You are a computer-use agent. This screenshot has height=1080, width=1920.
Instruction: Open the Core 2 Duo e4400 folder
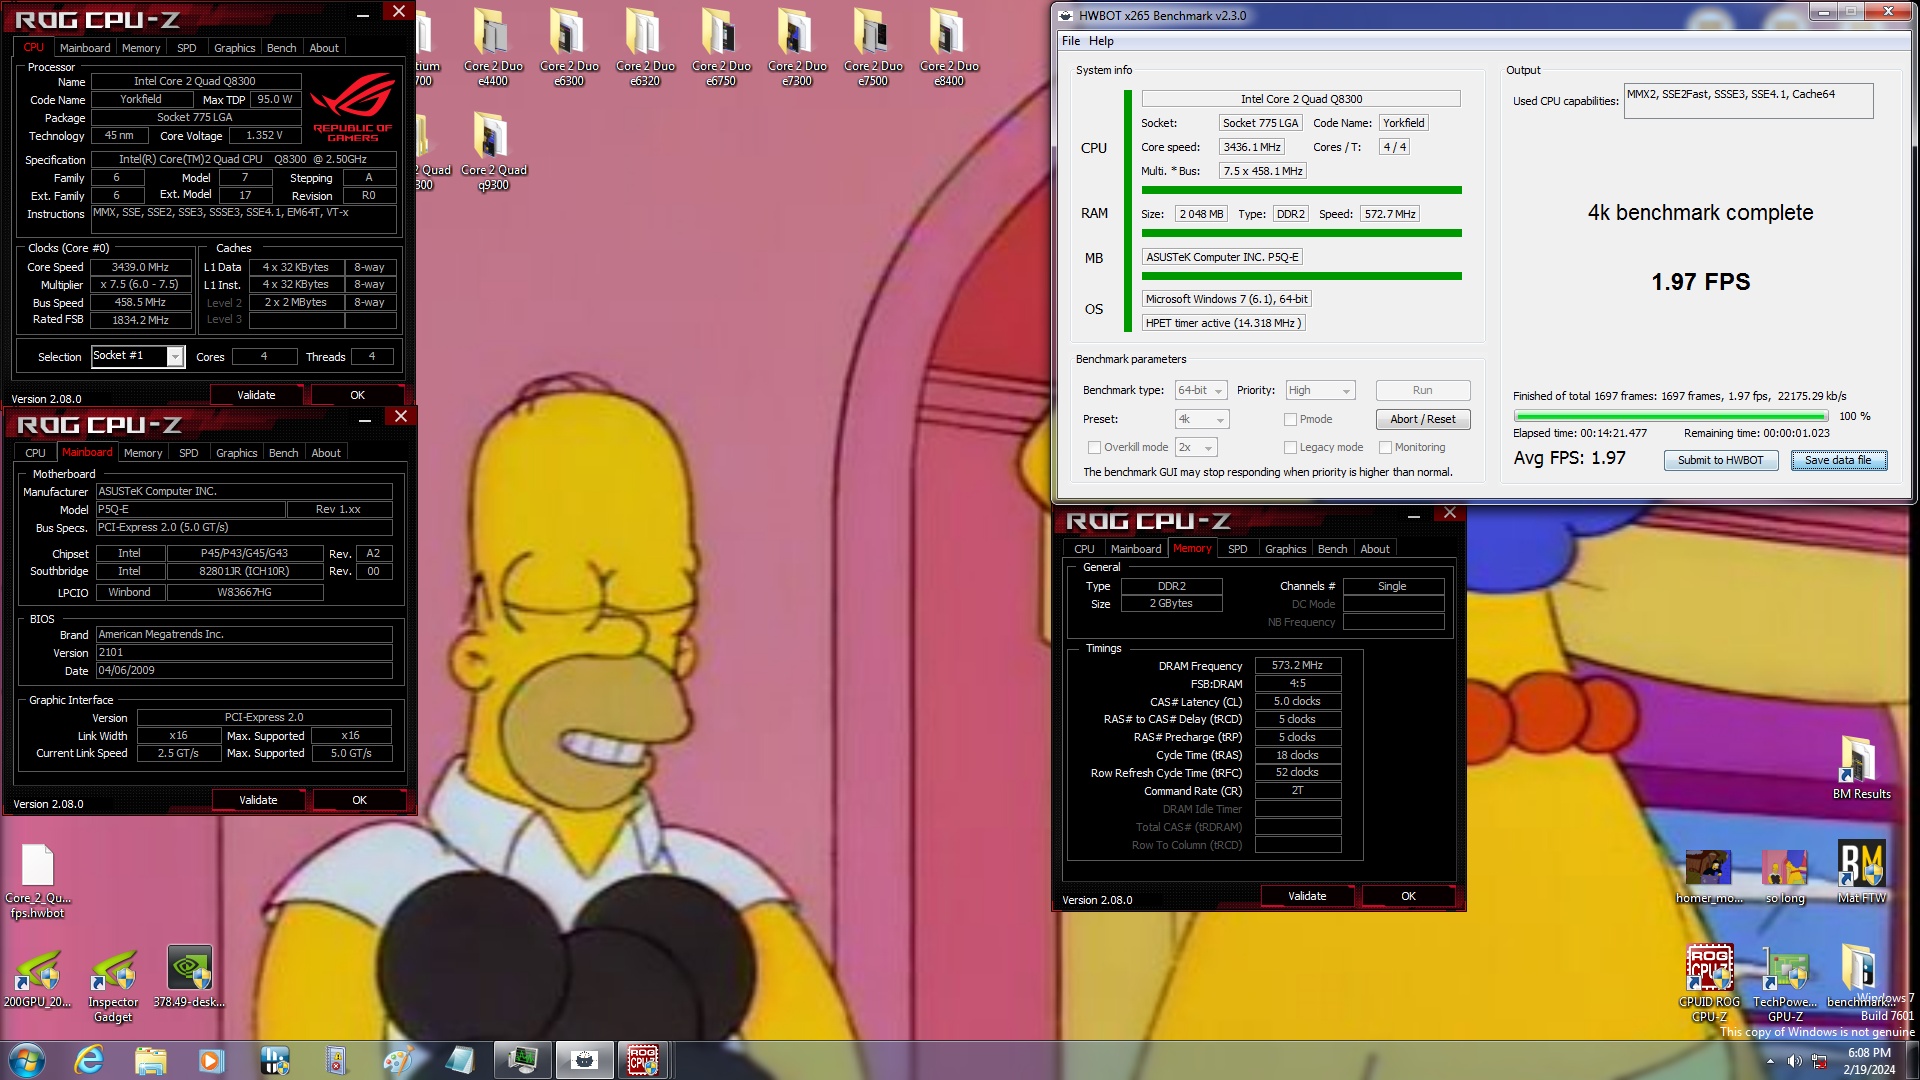(x=493, y=47)
